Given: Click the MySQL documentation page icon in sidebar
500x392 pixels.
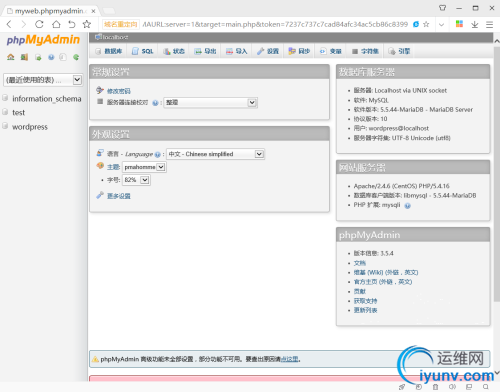Looking at the screenshot, I should click(x=63, y=57).
